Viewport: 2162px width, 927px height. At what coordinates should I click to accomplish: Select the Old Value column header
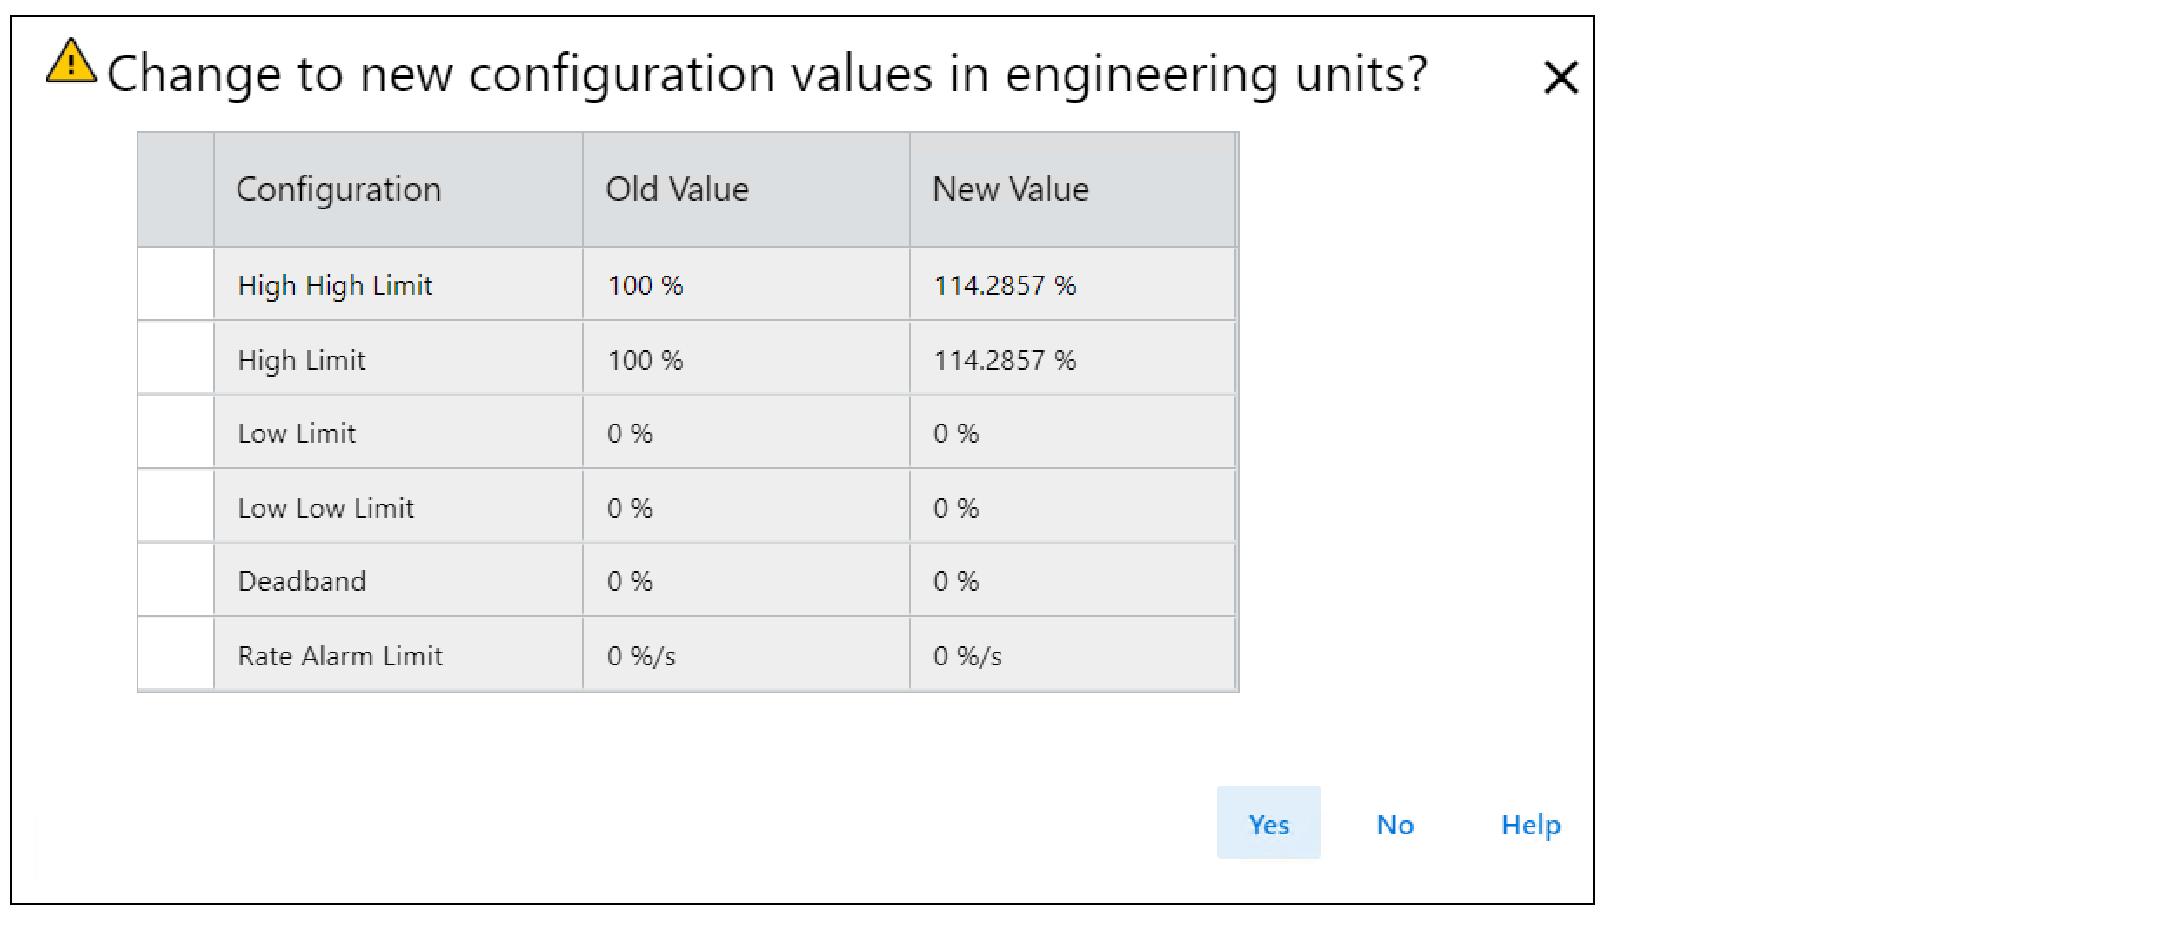coord(677,189)
